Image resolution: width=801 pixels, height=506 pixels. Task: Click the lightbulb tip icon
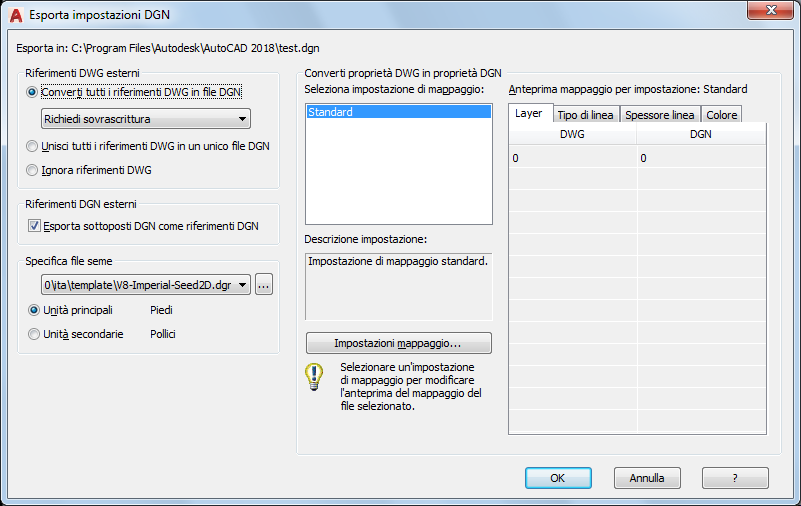click(x=315, y=377)
